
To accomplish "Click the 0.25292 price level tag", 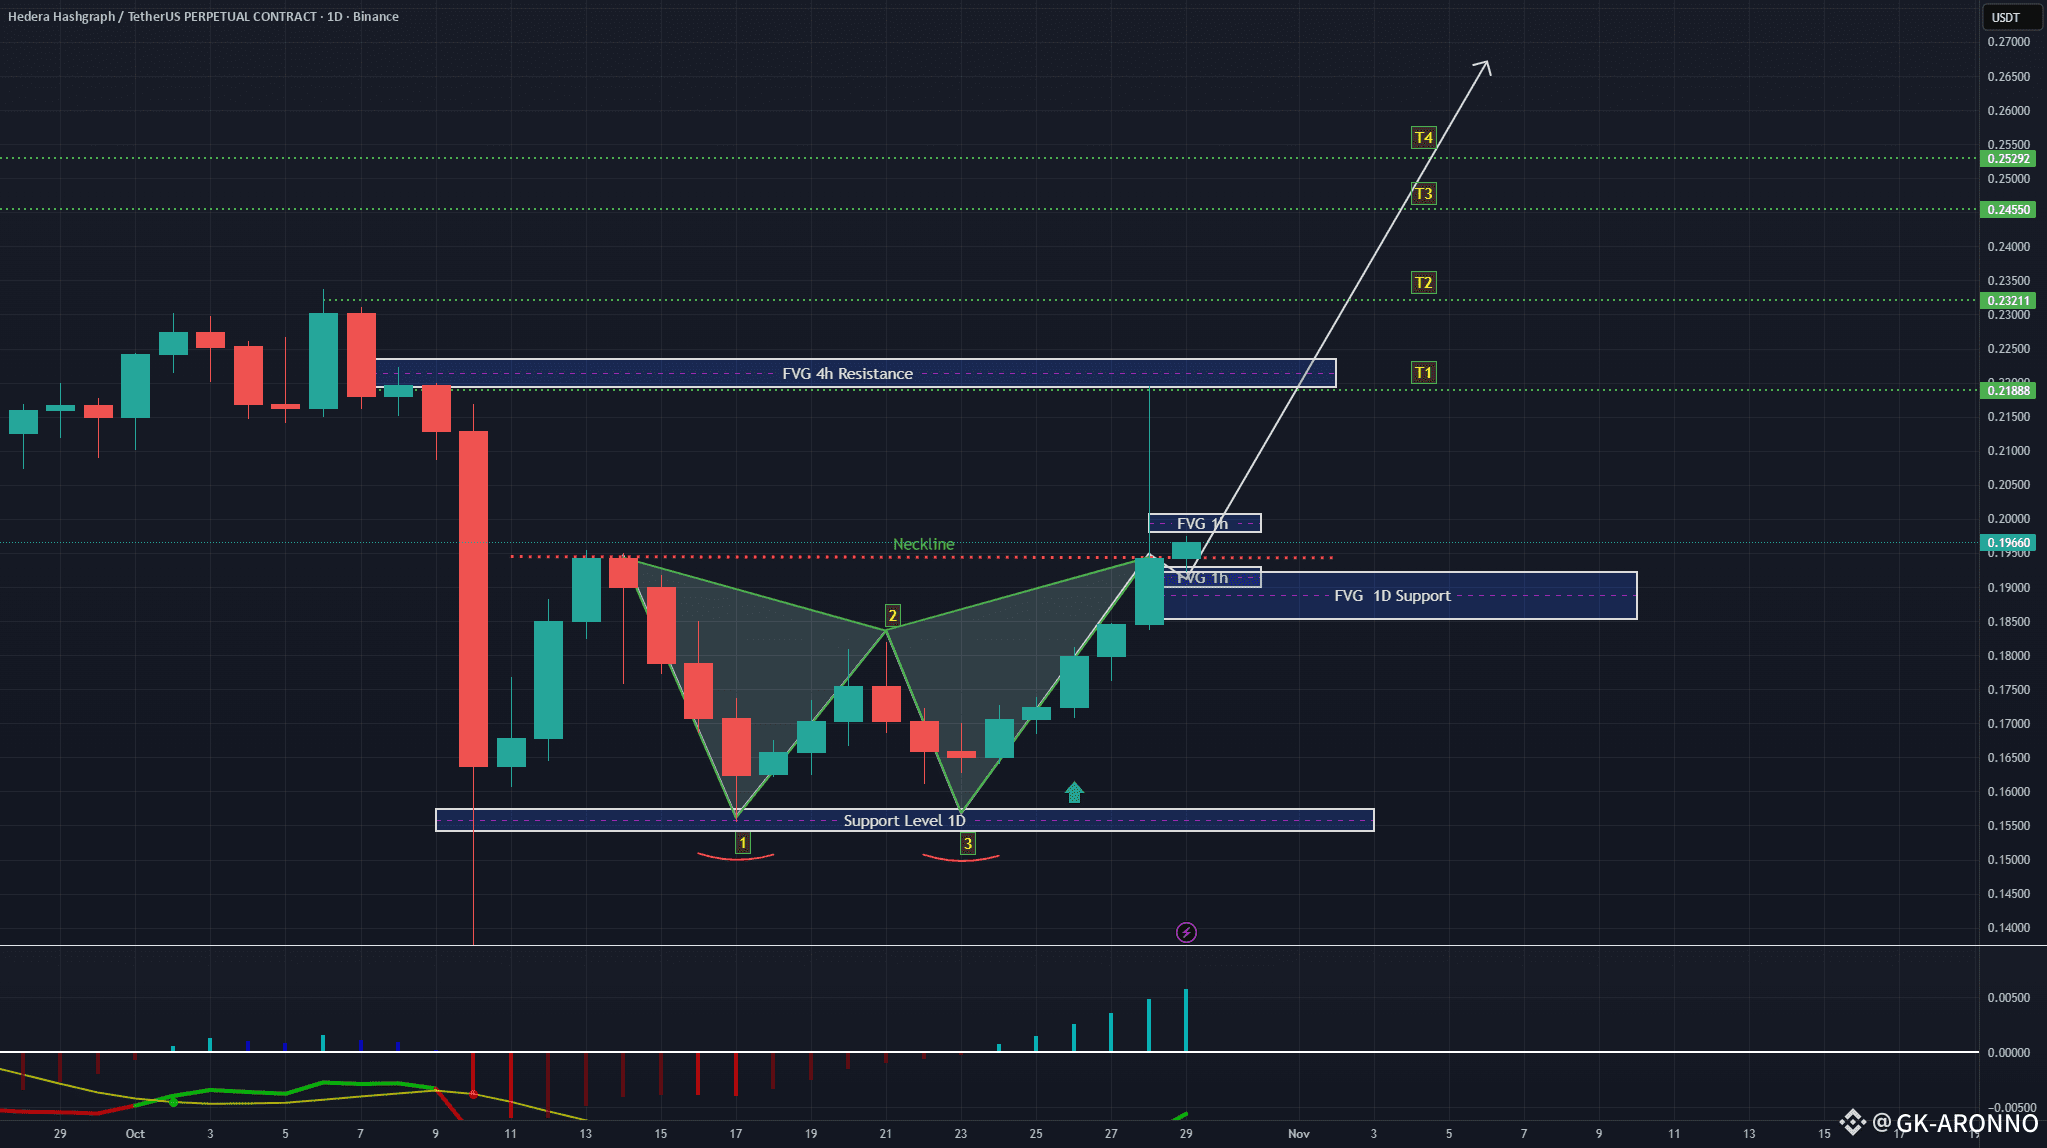I will [2008, 159].
